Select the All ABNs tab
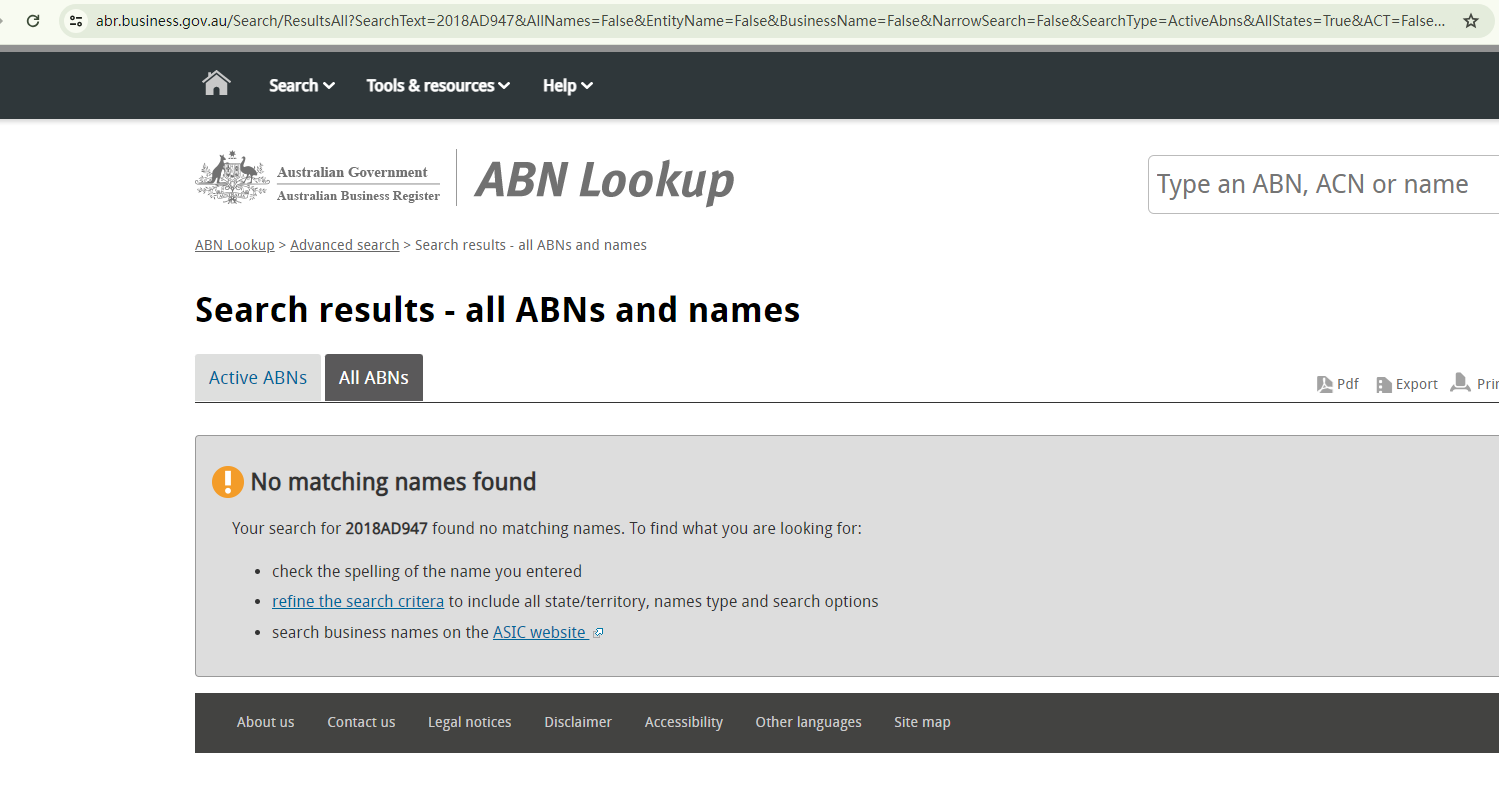 click(374, 378)
